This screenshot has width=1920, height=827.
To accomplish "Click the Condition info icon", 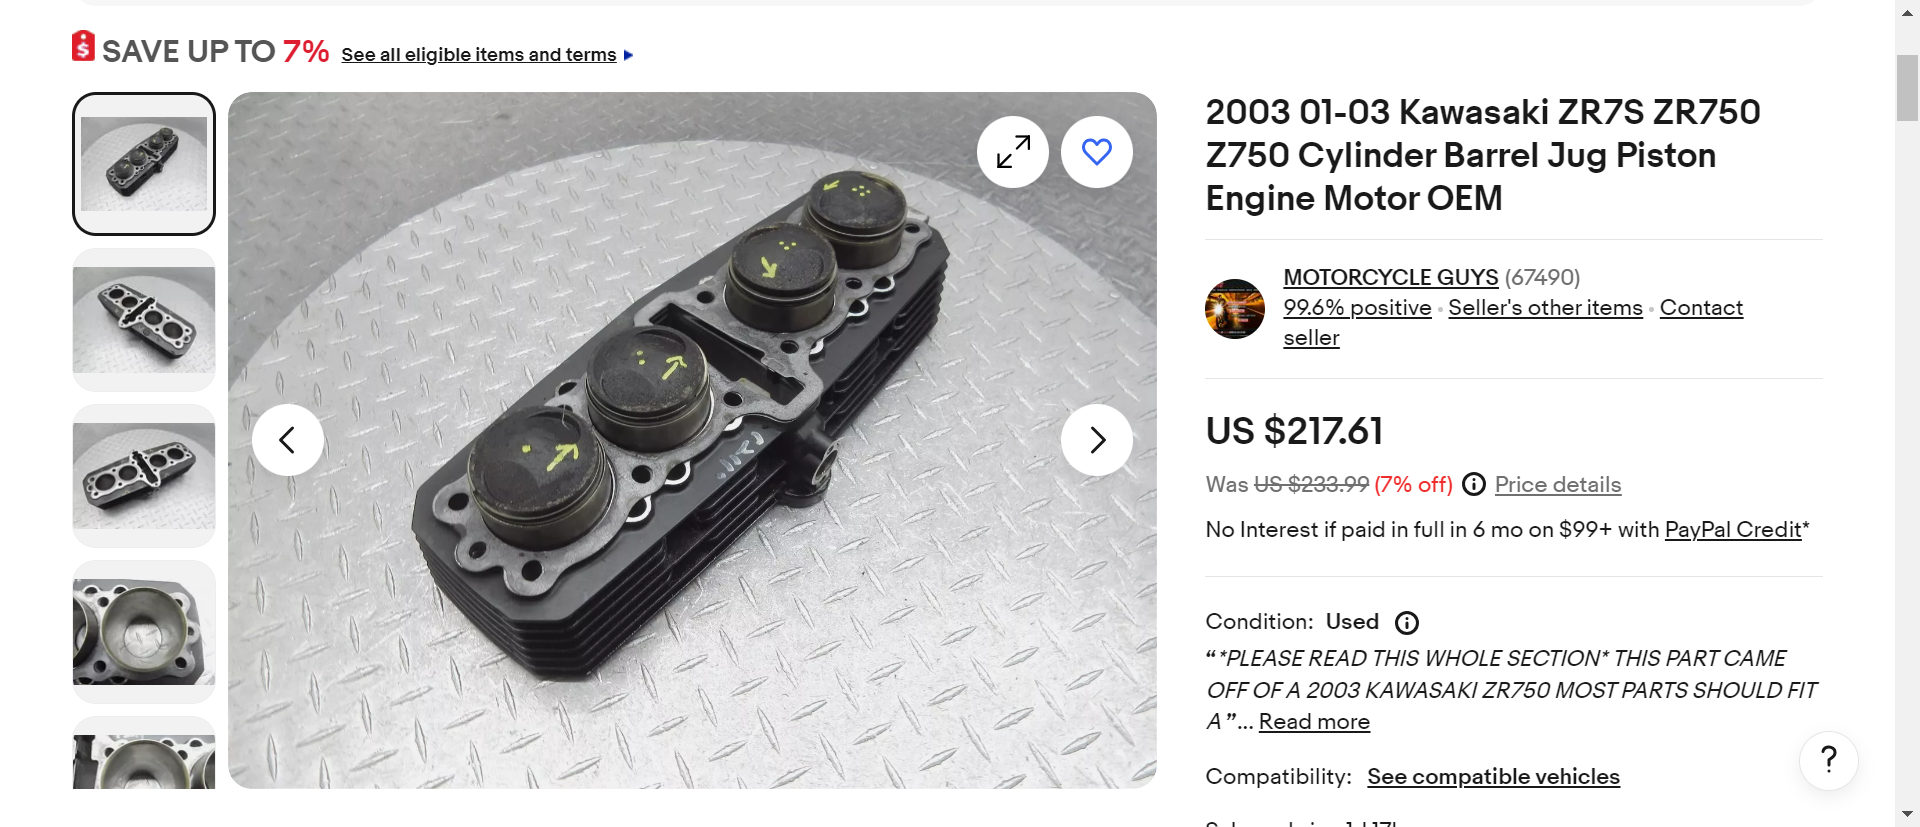I will [1407, 623].
